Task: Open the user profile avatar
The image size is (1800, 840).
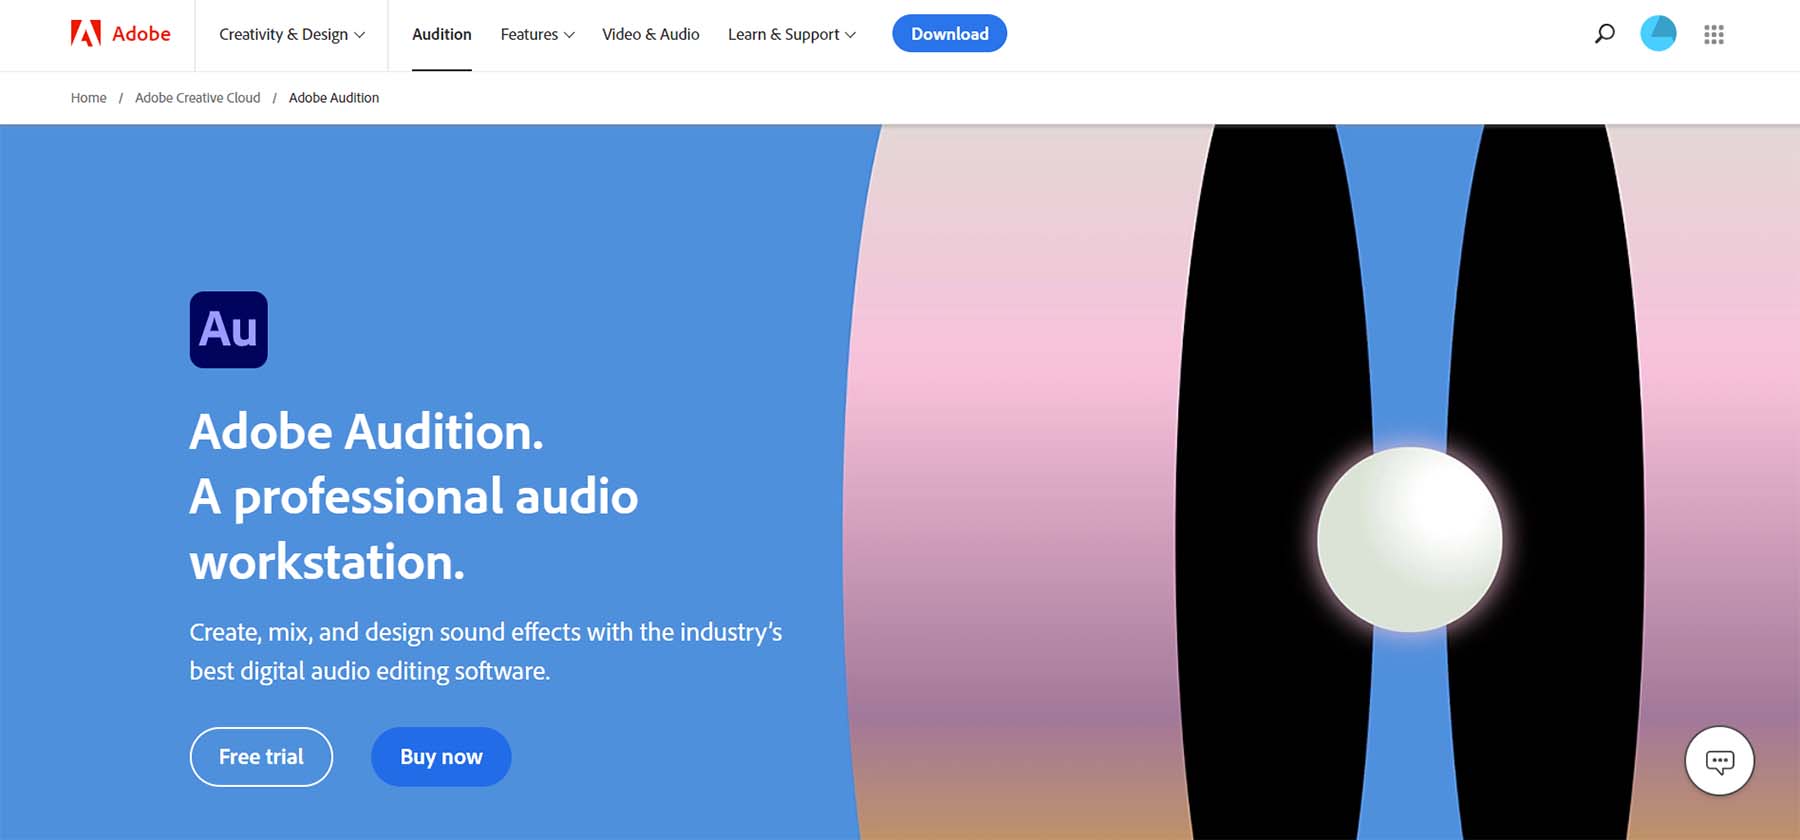Action: [1658, 34]
